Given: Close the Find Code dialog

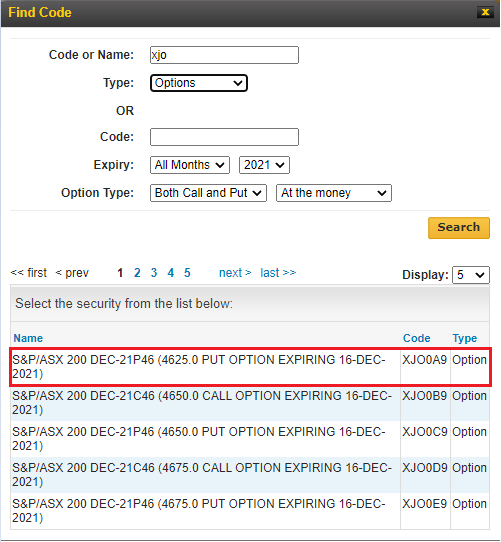Looking at the screenshot, I should pyautogui.click(x=485, y=12).
